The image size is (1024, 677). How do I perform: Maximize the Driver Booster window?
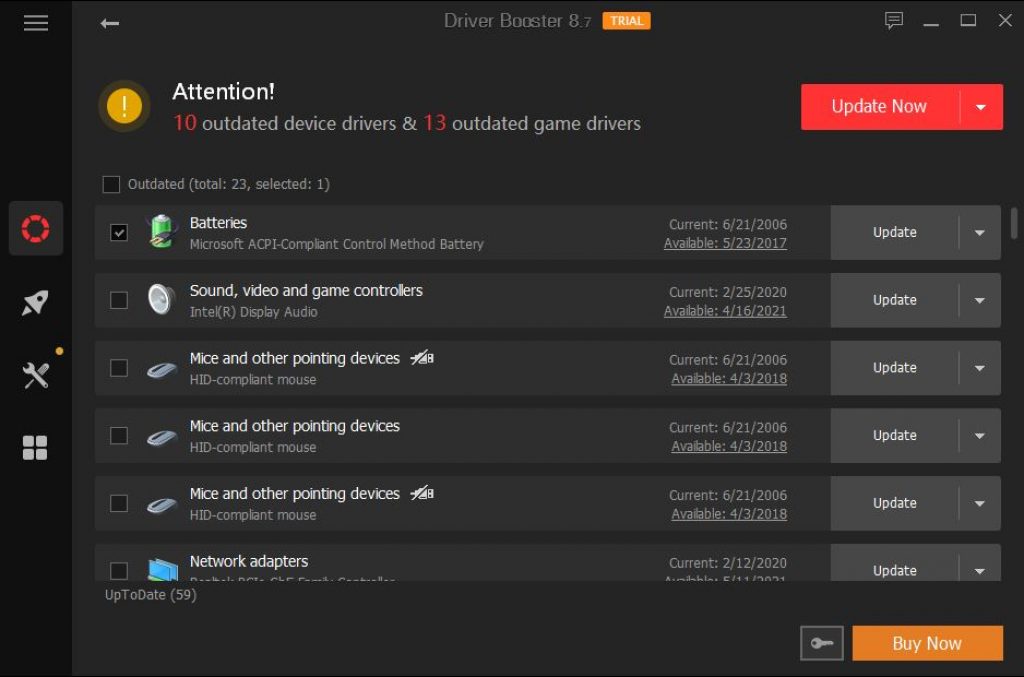click(x=968, y=21)
